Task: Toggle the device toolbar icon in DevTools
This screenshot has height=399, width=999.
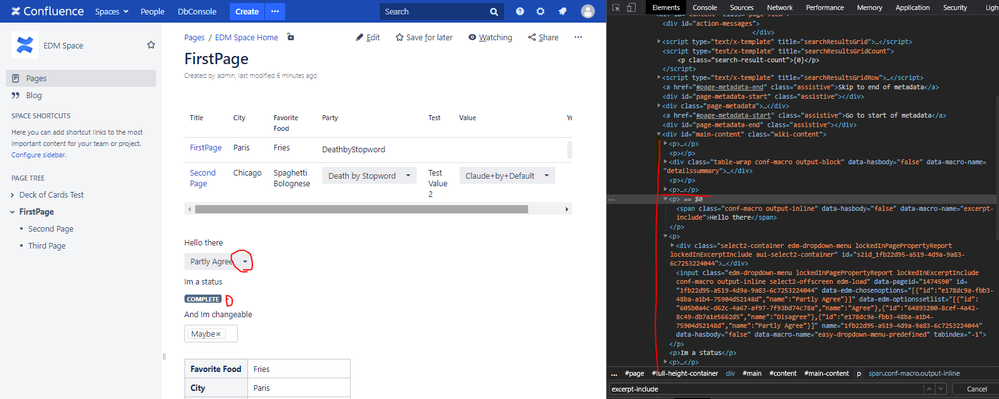Action: (631, 8)
